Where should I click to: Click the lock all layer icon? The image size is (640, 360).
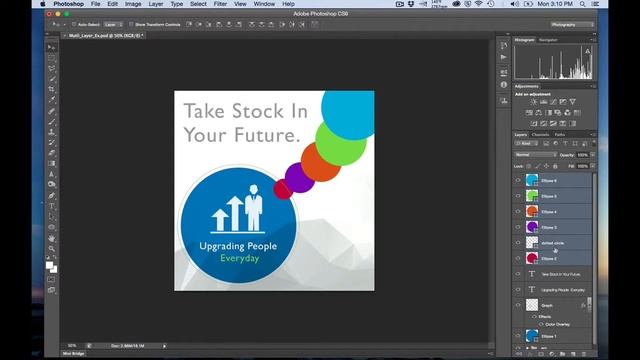[x=555, y=166]
